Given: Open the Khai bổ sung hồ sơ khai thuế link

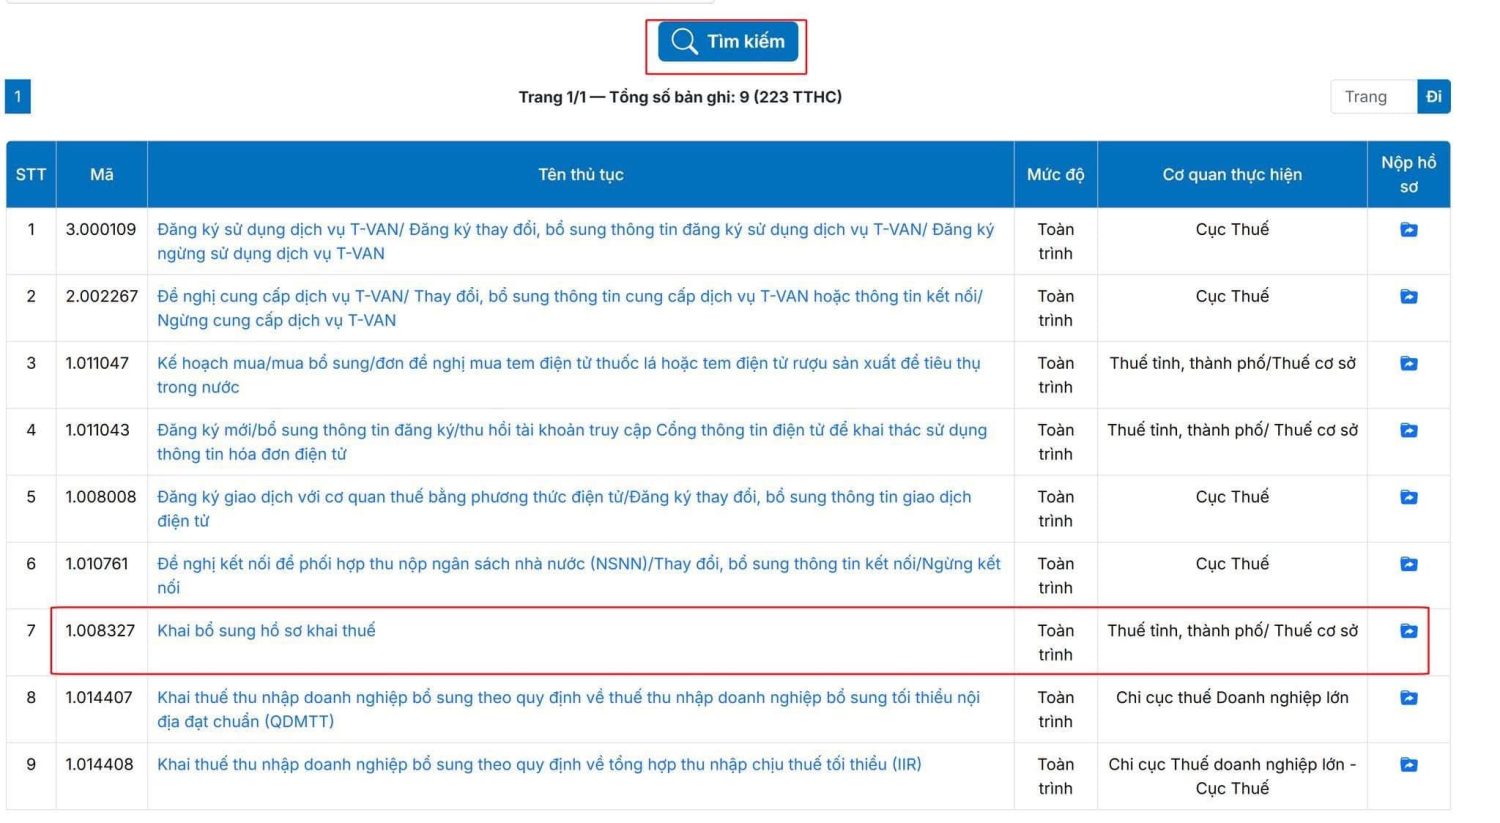Looking at the screenshot, I should click(x=266, y=631).
